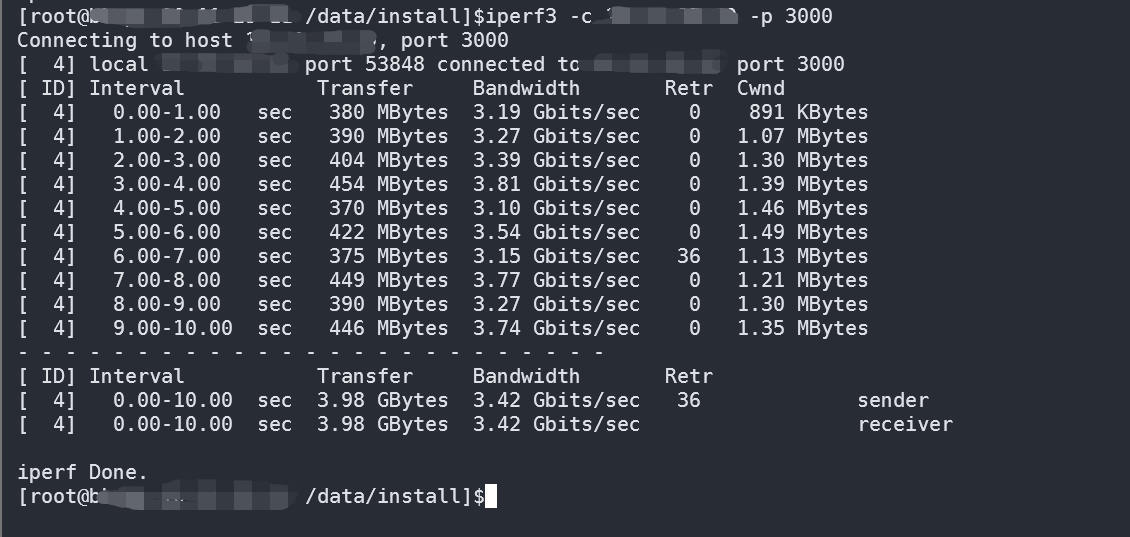The height and width of the screenshot is (537, 1130).
Task: Click the Cwnd column header
Action: click(760, 88)
